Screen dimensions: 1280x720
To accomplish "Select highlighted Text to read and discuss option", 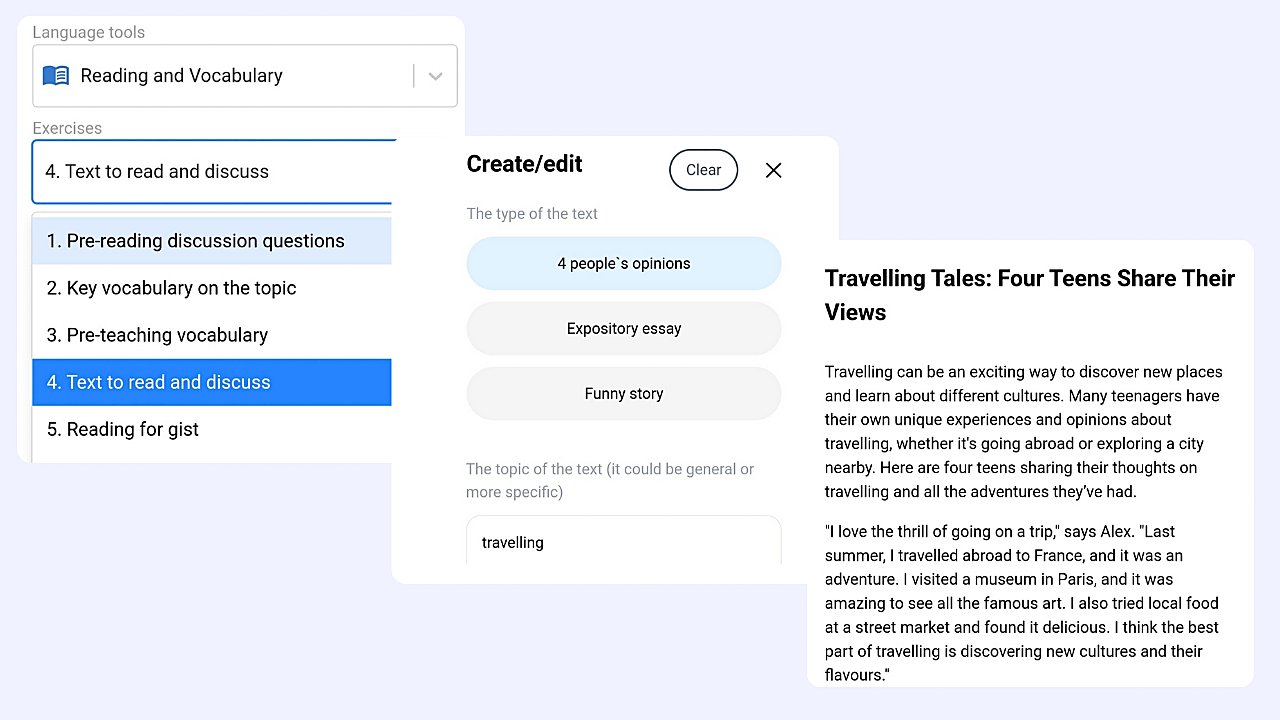I will pyautogui.click(x=212, y=382).
